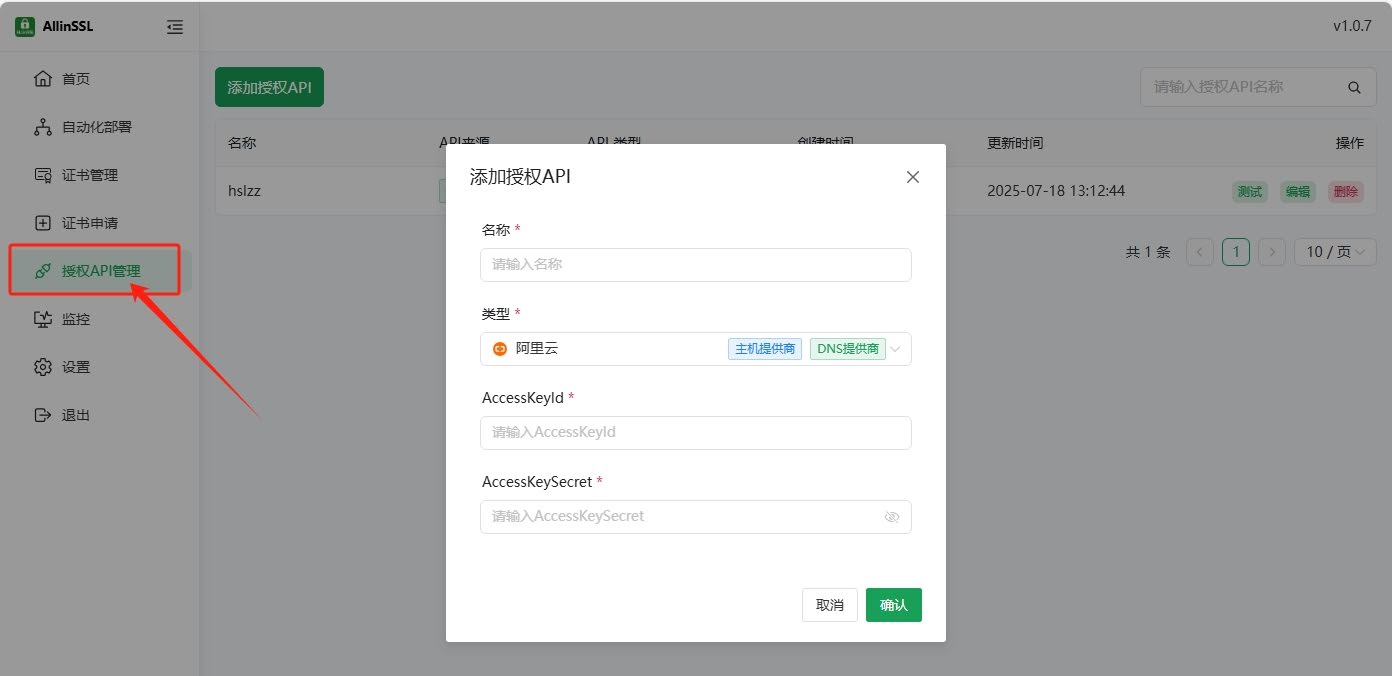The height and width of the screenshot is (676, 1392).
Task: Click into the AccessKeyId input field
Action: [x=695, y=433]
